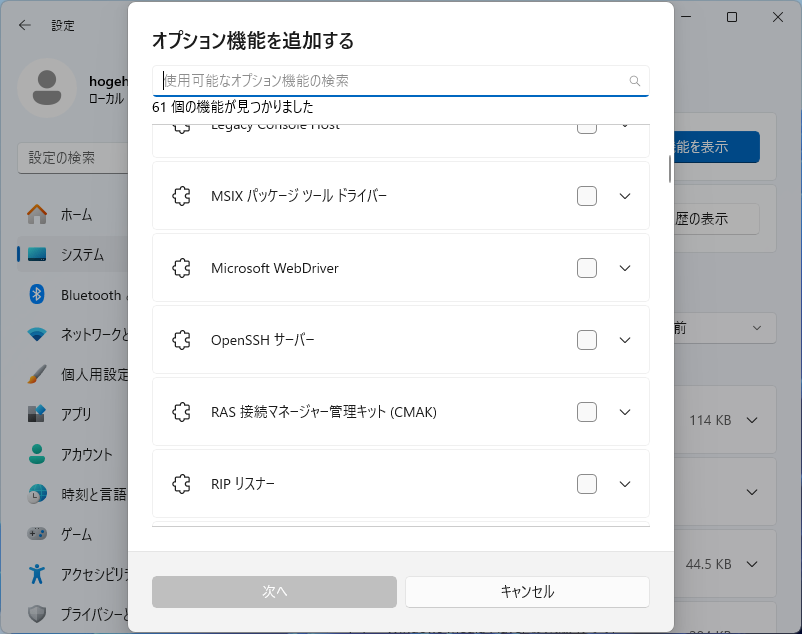The width and height of the screenshot is (802, 634).
Task: Check the Microsoft WebDriver checkbox
Action: (x=587, y=268)
